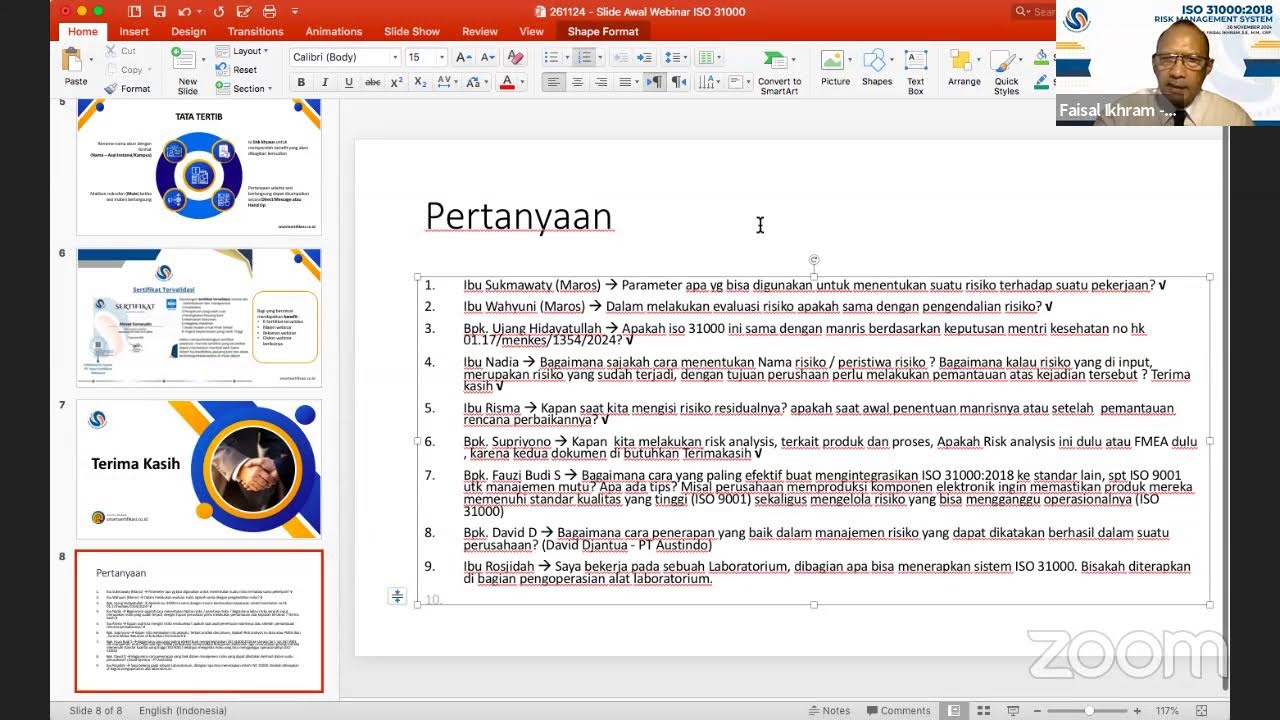This screenshot has height=720, width=1280.
Task: Click the red font color swatch
Action: pos(507,82)
